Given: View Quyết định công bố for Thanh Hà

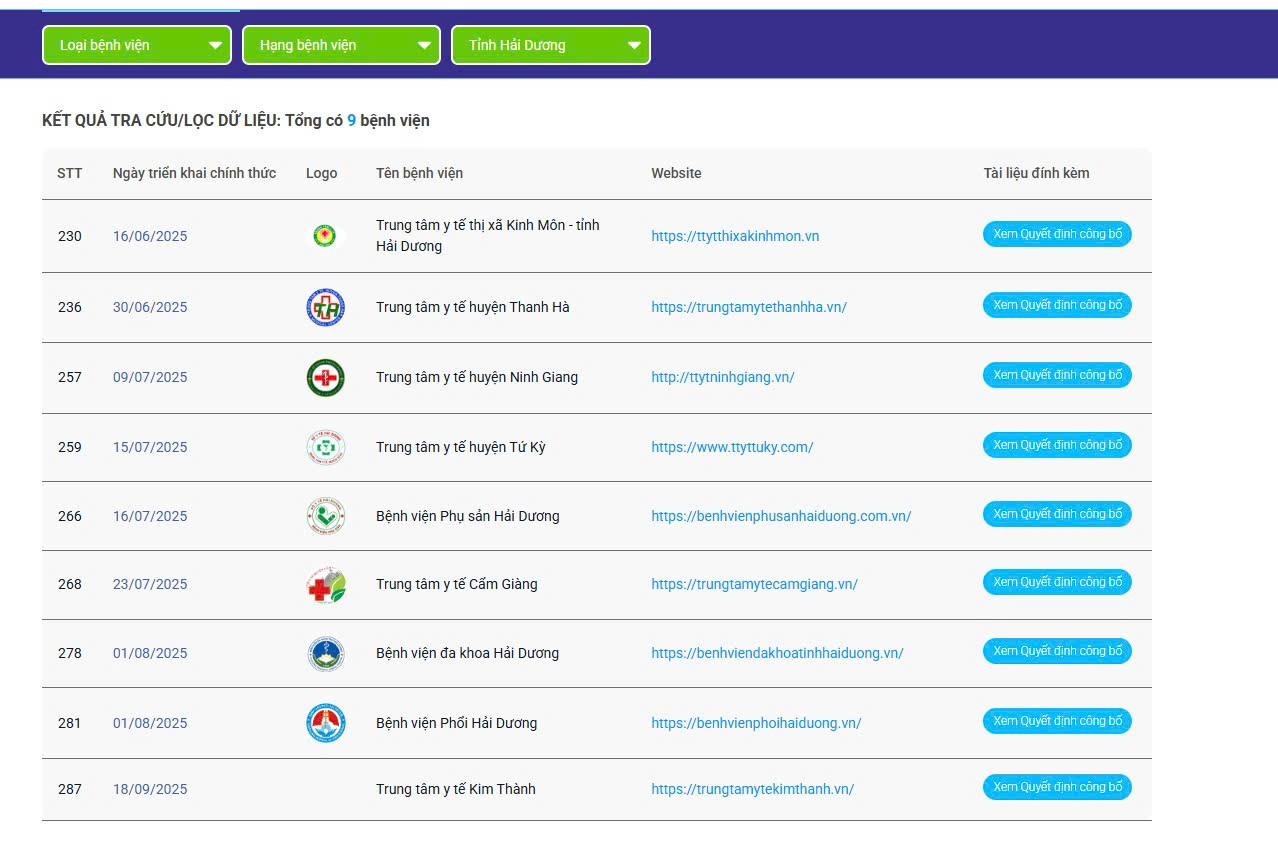Looking at the screenshot, I should pyautogui.click(x=1057, y=305).
